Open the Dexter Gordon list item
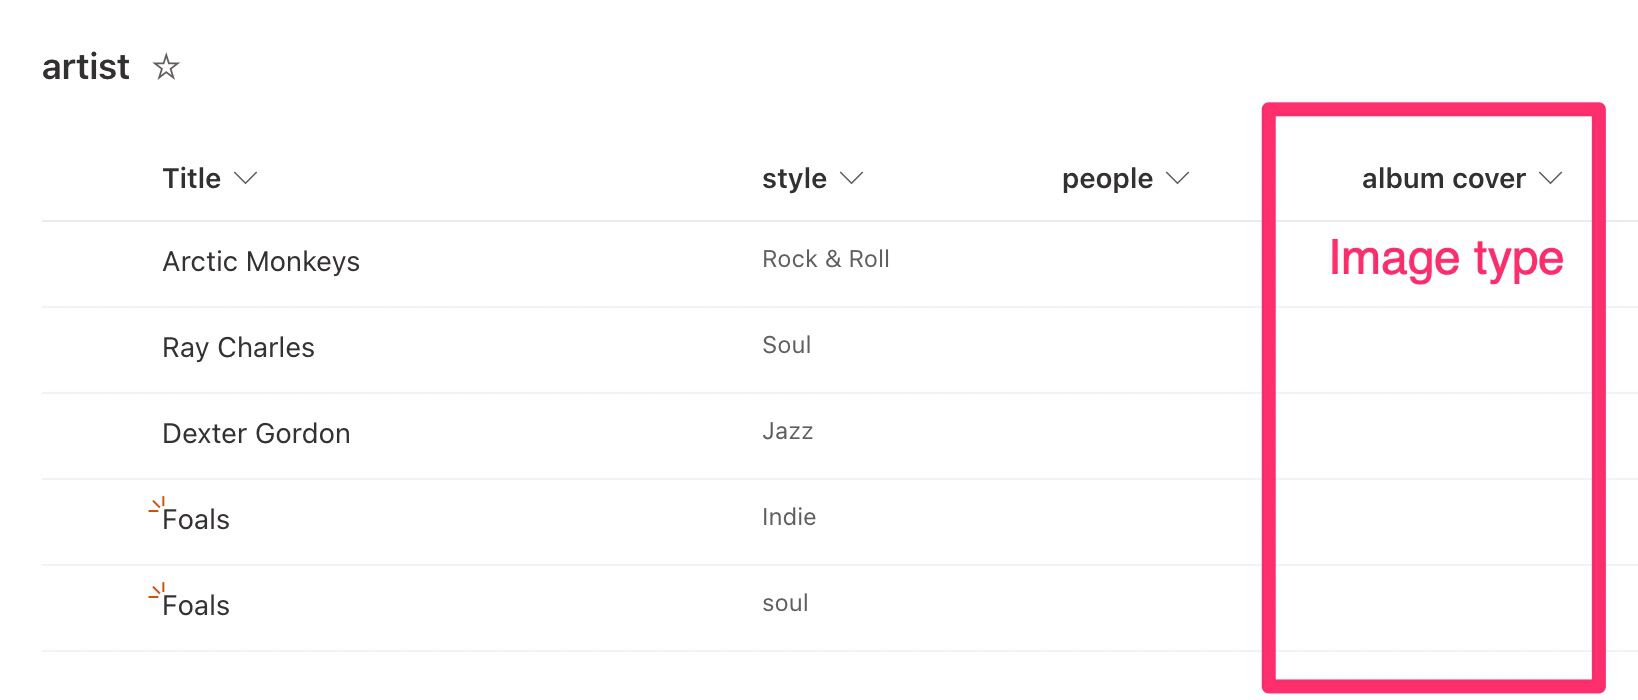The width and height of the screenshot is (1638, 700). (x=256, y=433)
